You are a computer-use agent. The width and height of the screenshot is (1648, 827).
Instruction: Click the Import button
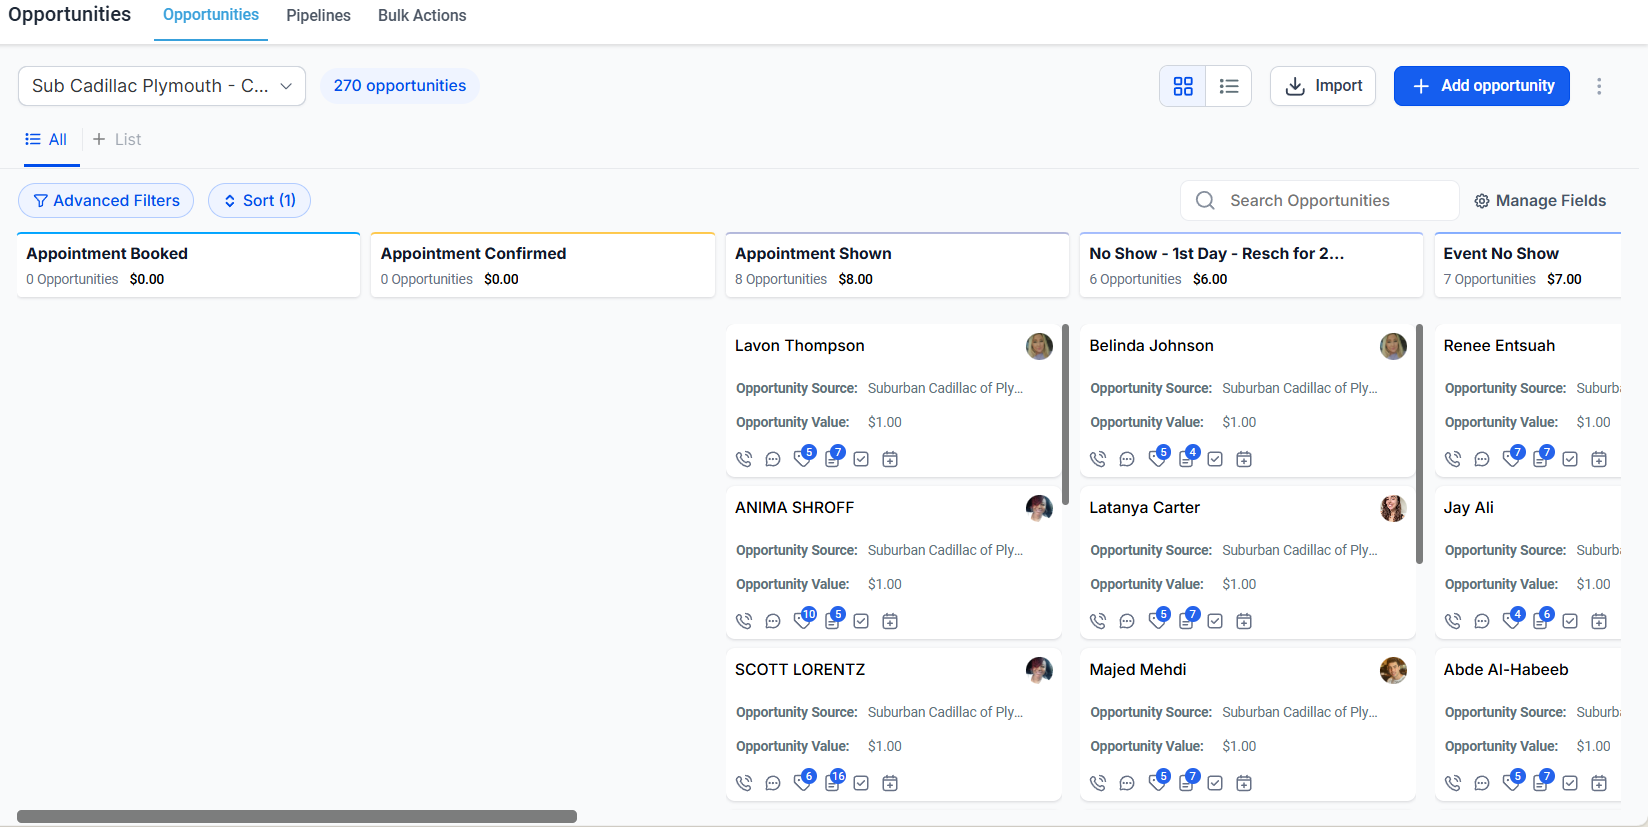point(1323,86)
